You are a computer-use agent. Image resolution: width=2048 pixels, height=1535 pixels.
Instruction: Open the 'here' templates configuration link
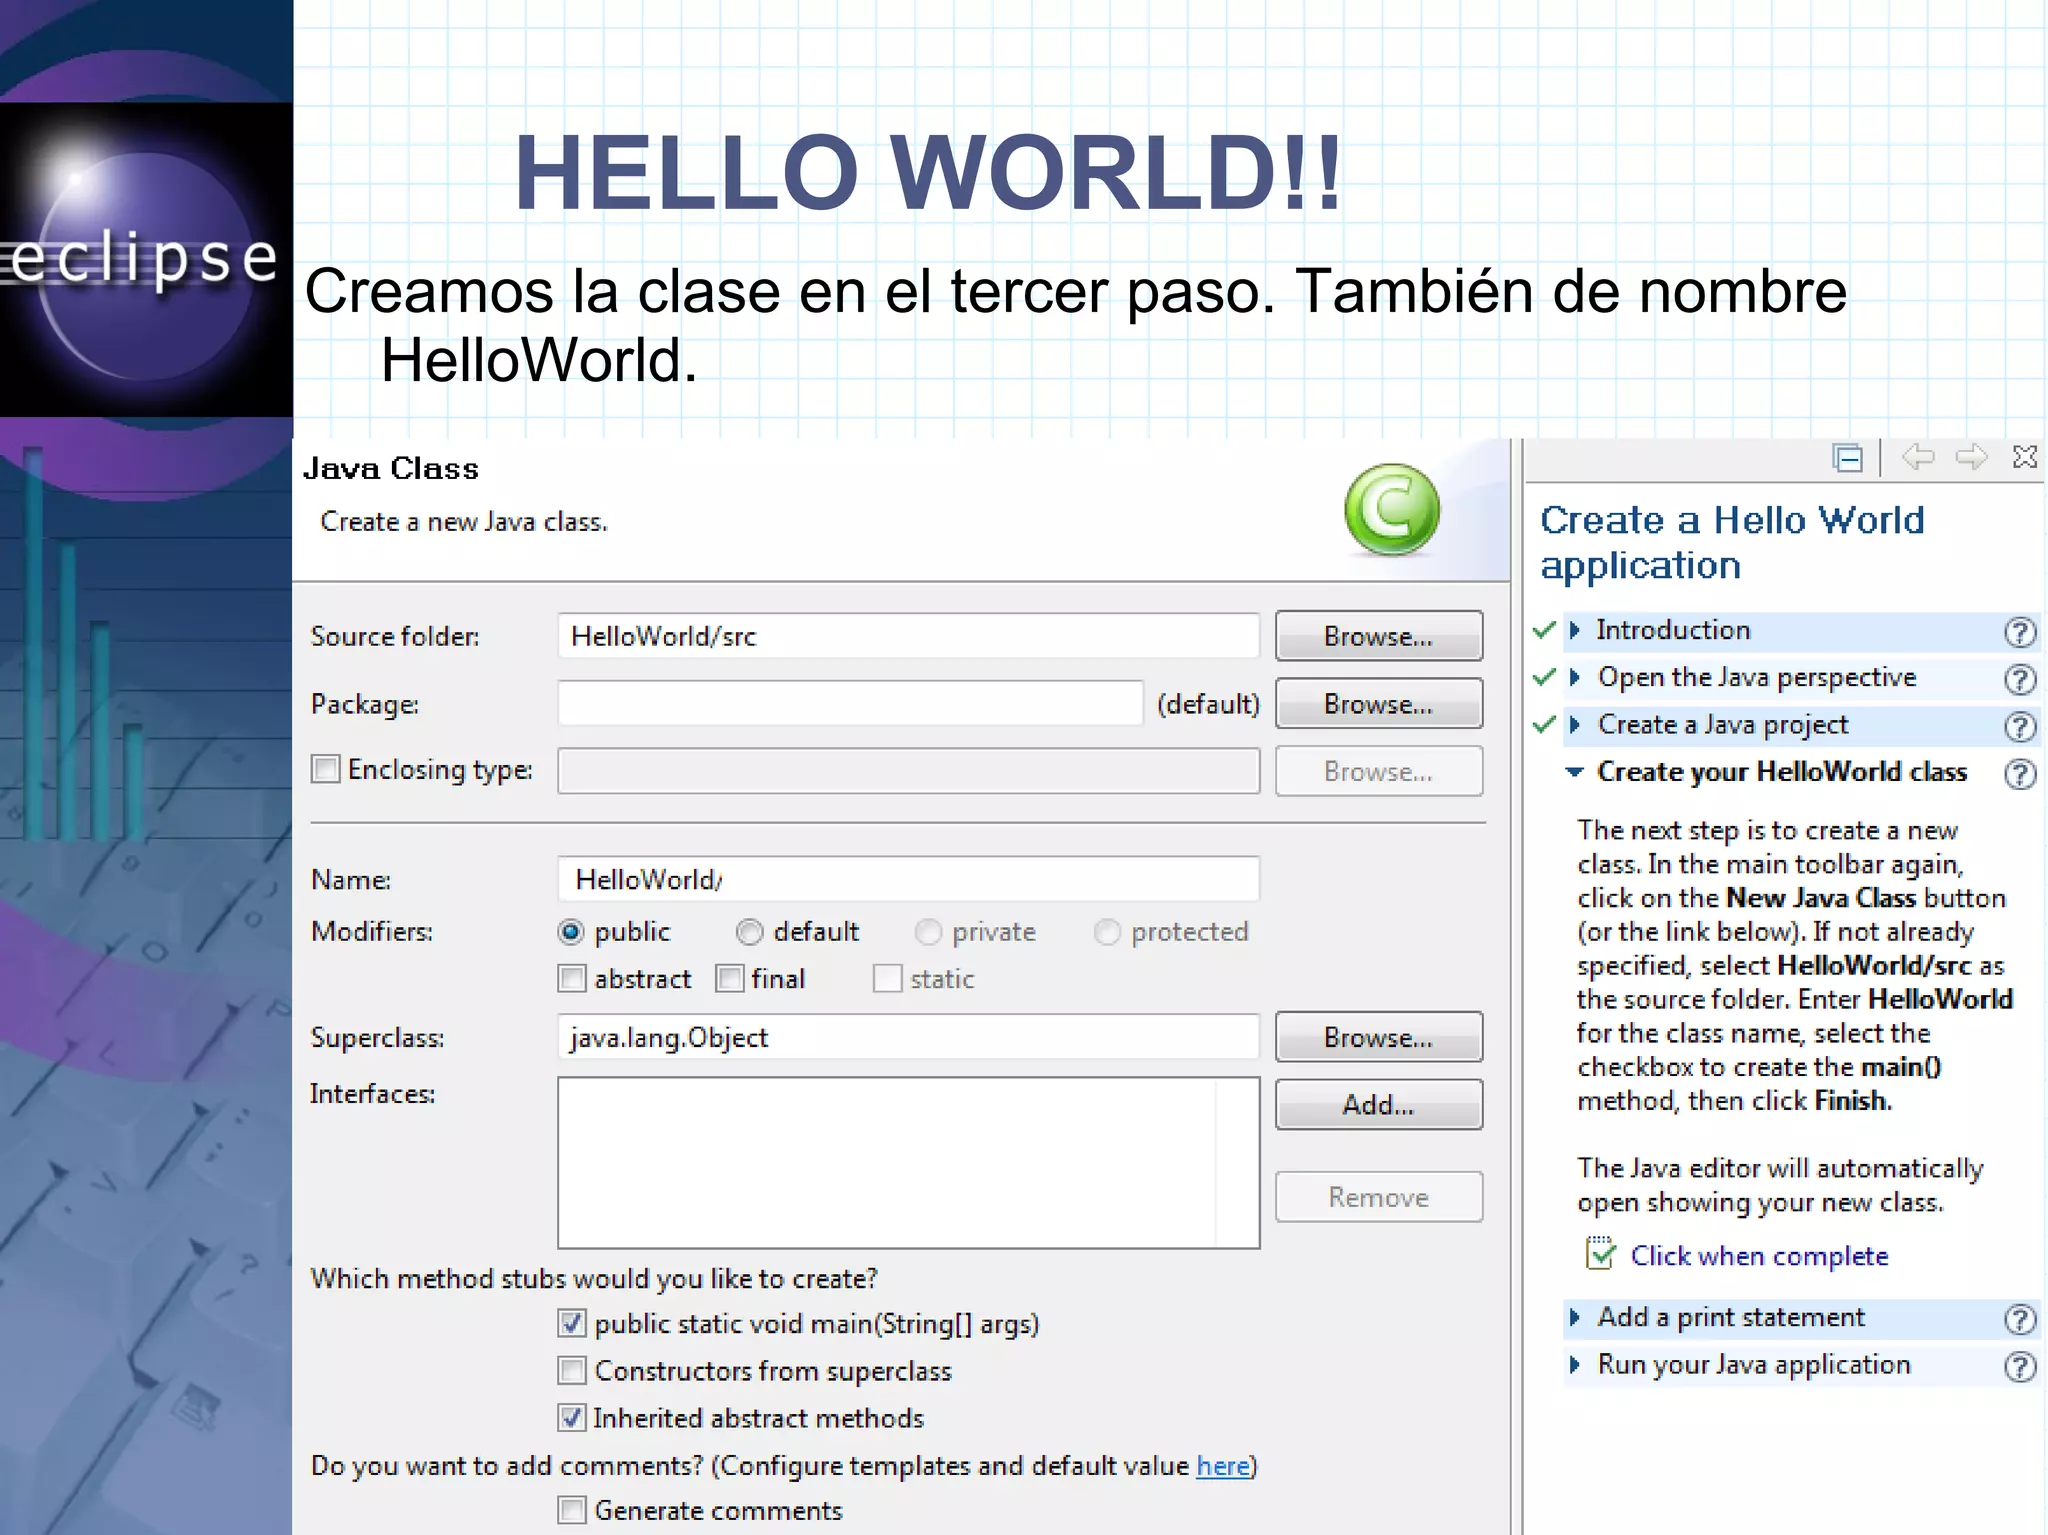tap(1222, 1466)
